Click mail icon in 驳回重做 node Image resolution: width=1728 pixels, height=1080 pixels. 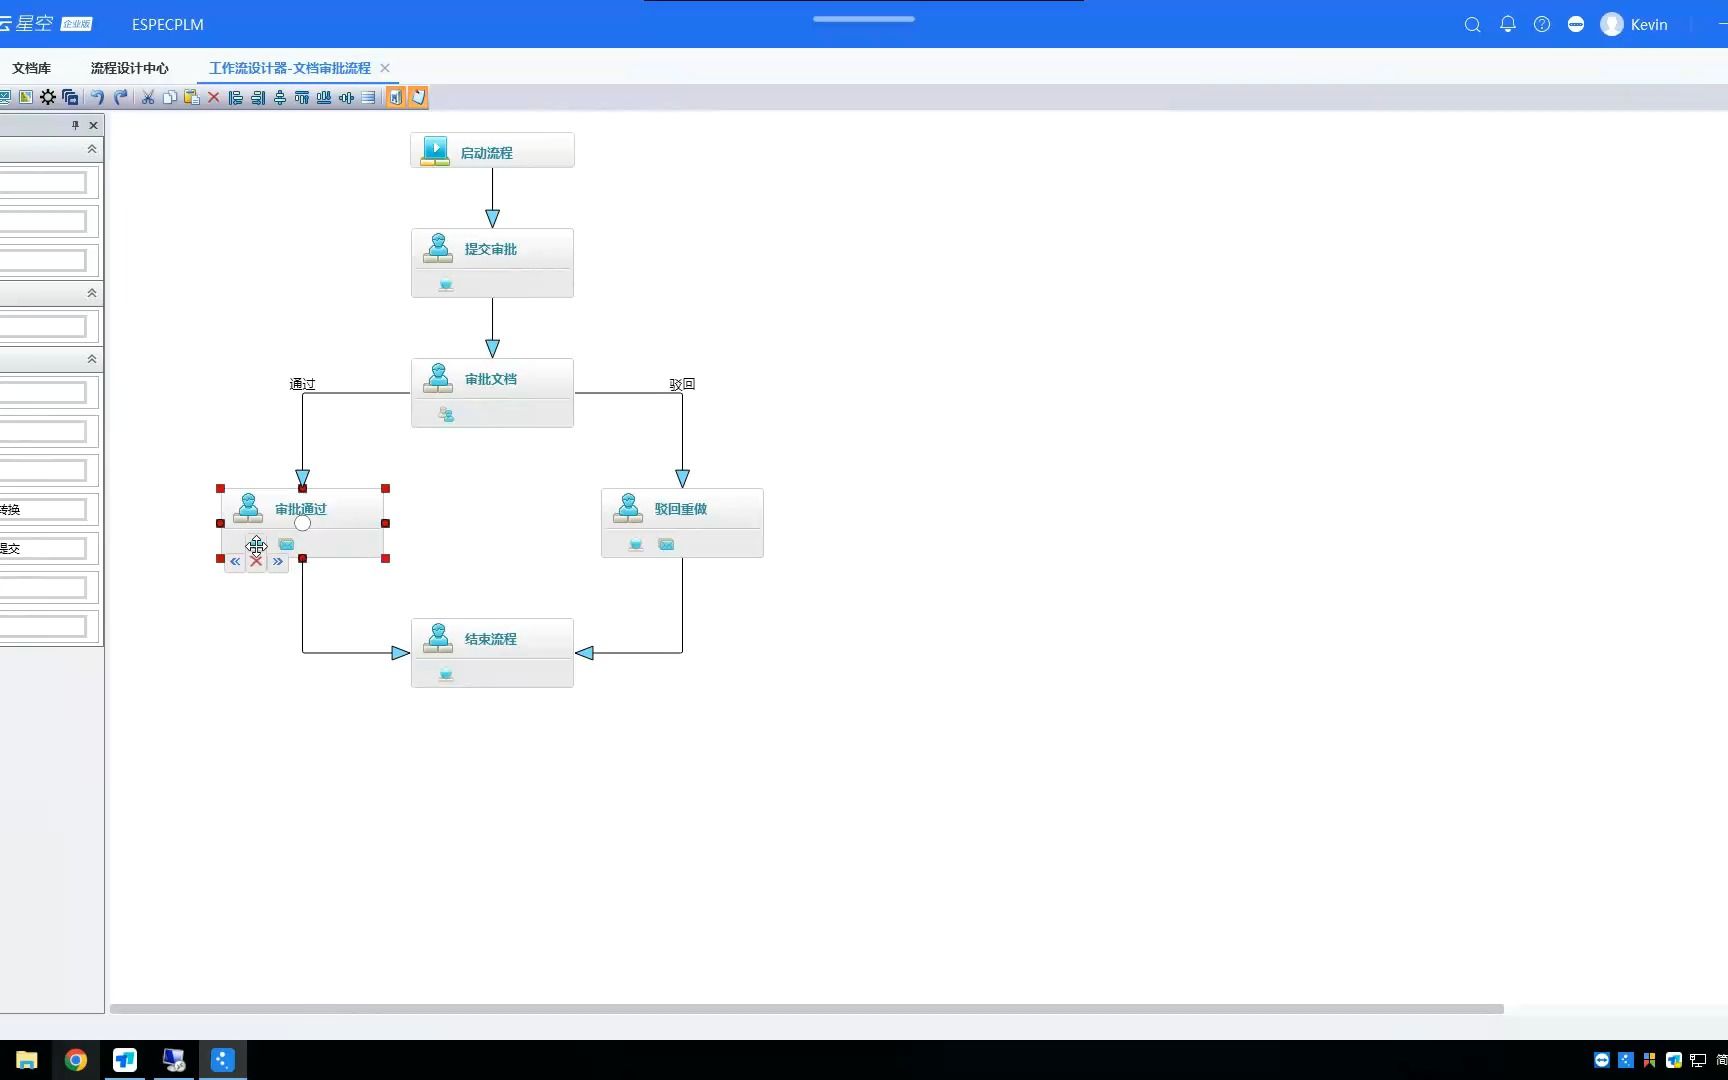pos(666,544)
